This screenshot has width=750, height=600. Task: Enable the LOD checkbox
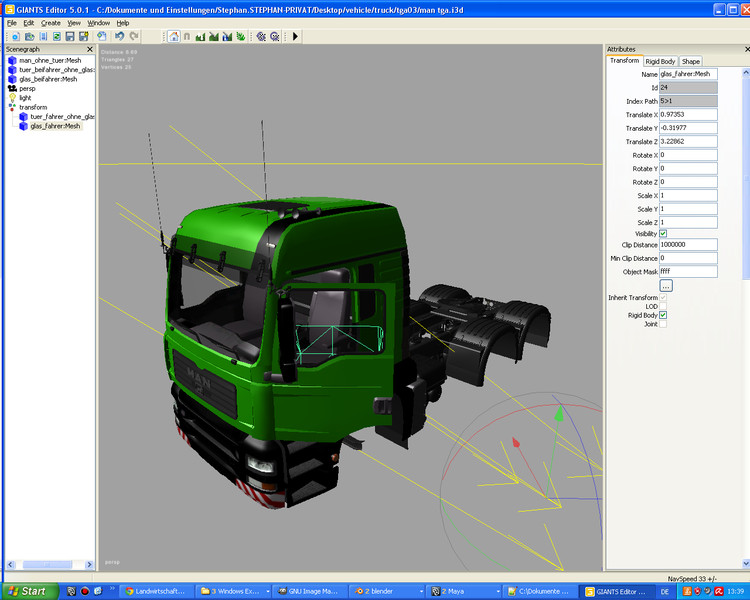coord(663,306)
